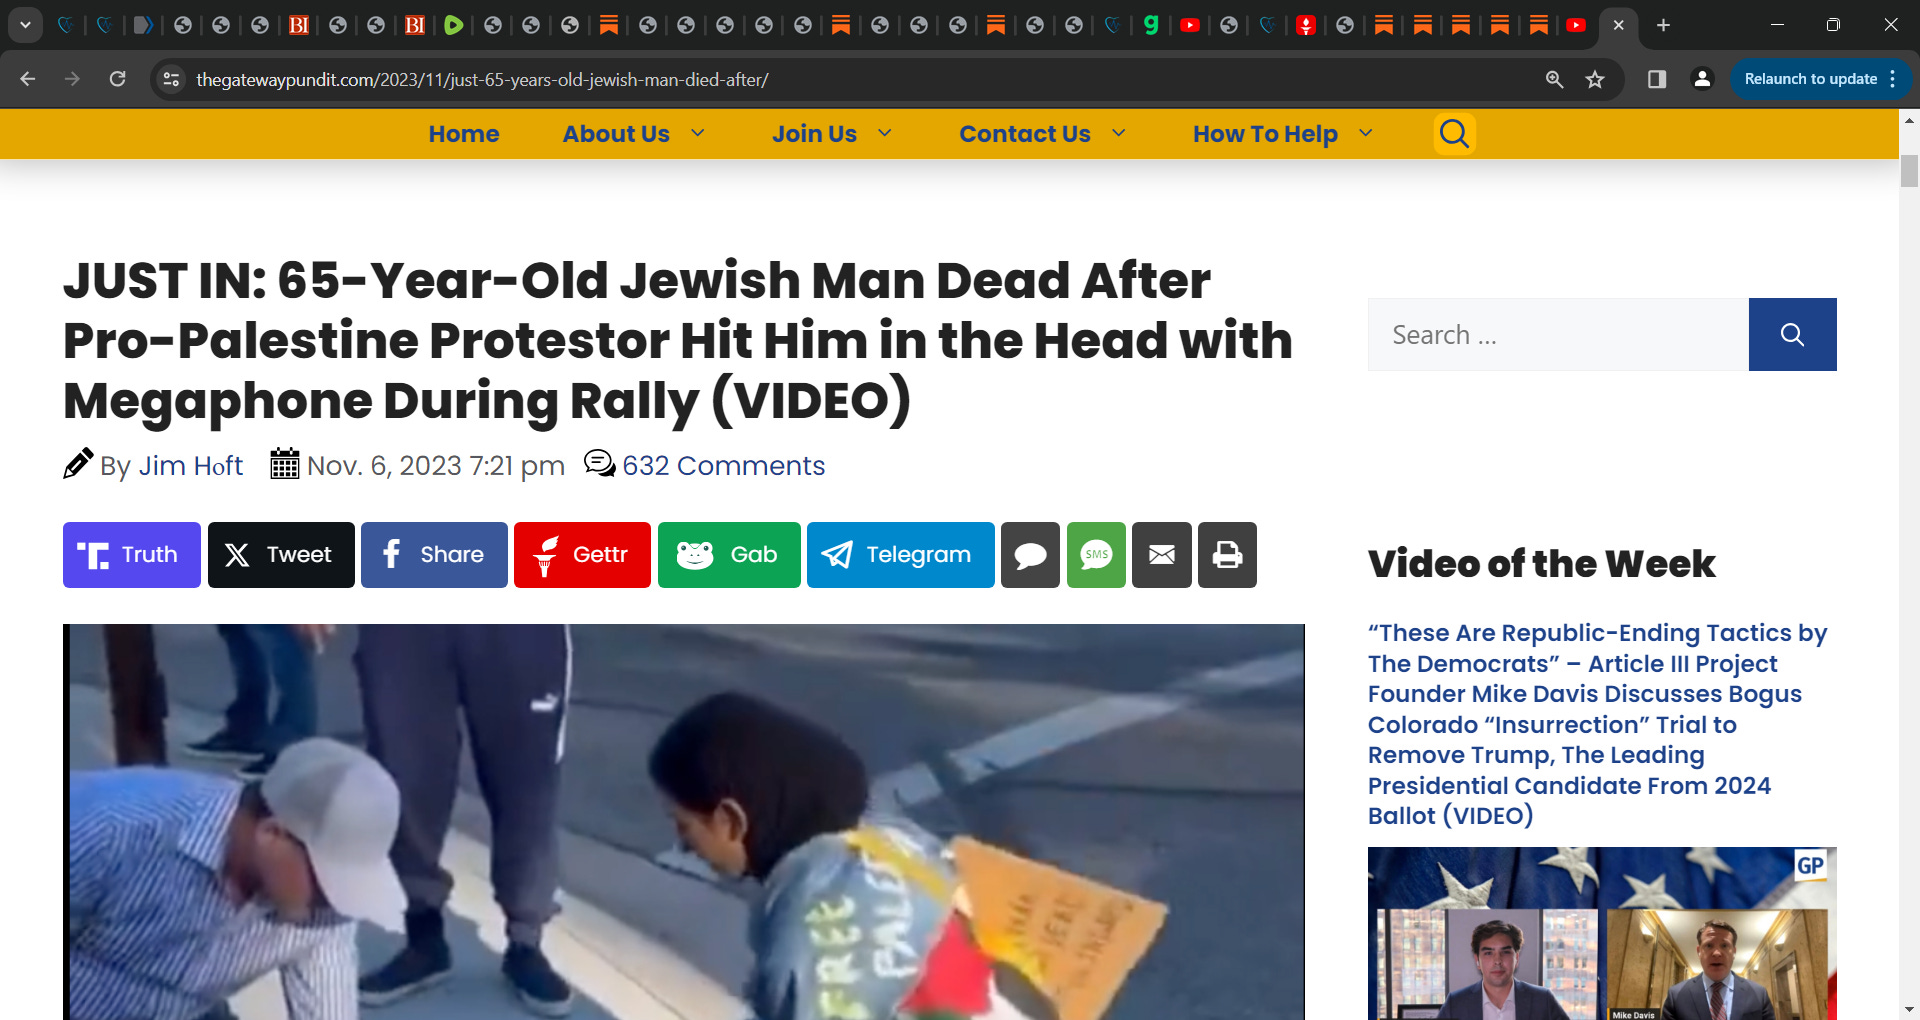Share article on Gab

tap(729, 555)
